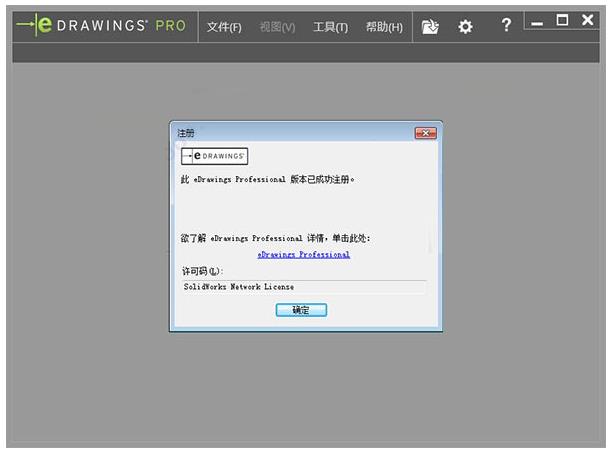Open the 帮助(H) menu
Viewport: 612px width, 453px height.
384,27
